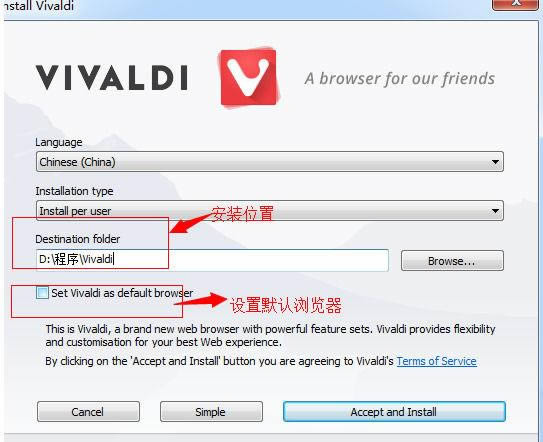Click the VIVALDI wordmark text logo
Screen dimensions: 543x442
(112, 78)
